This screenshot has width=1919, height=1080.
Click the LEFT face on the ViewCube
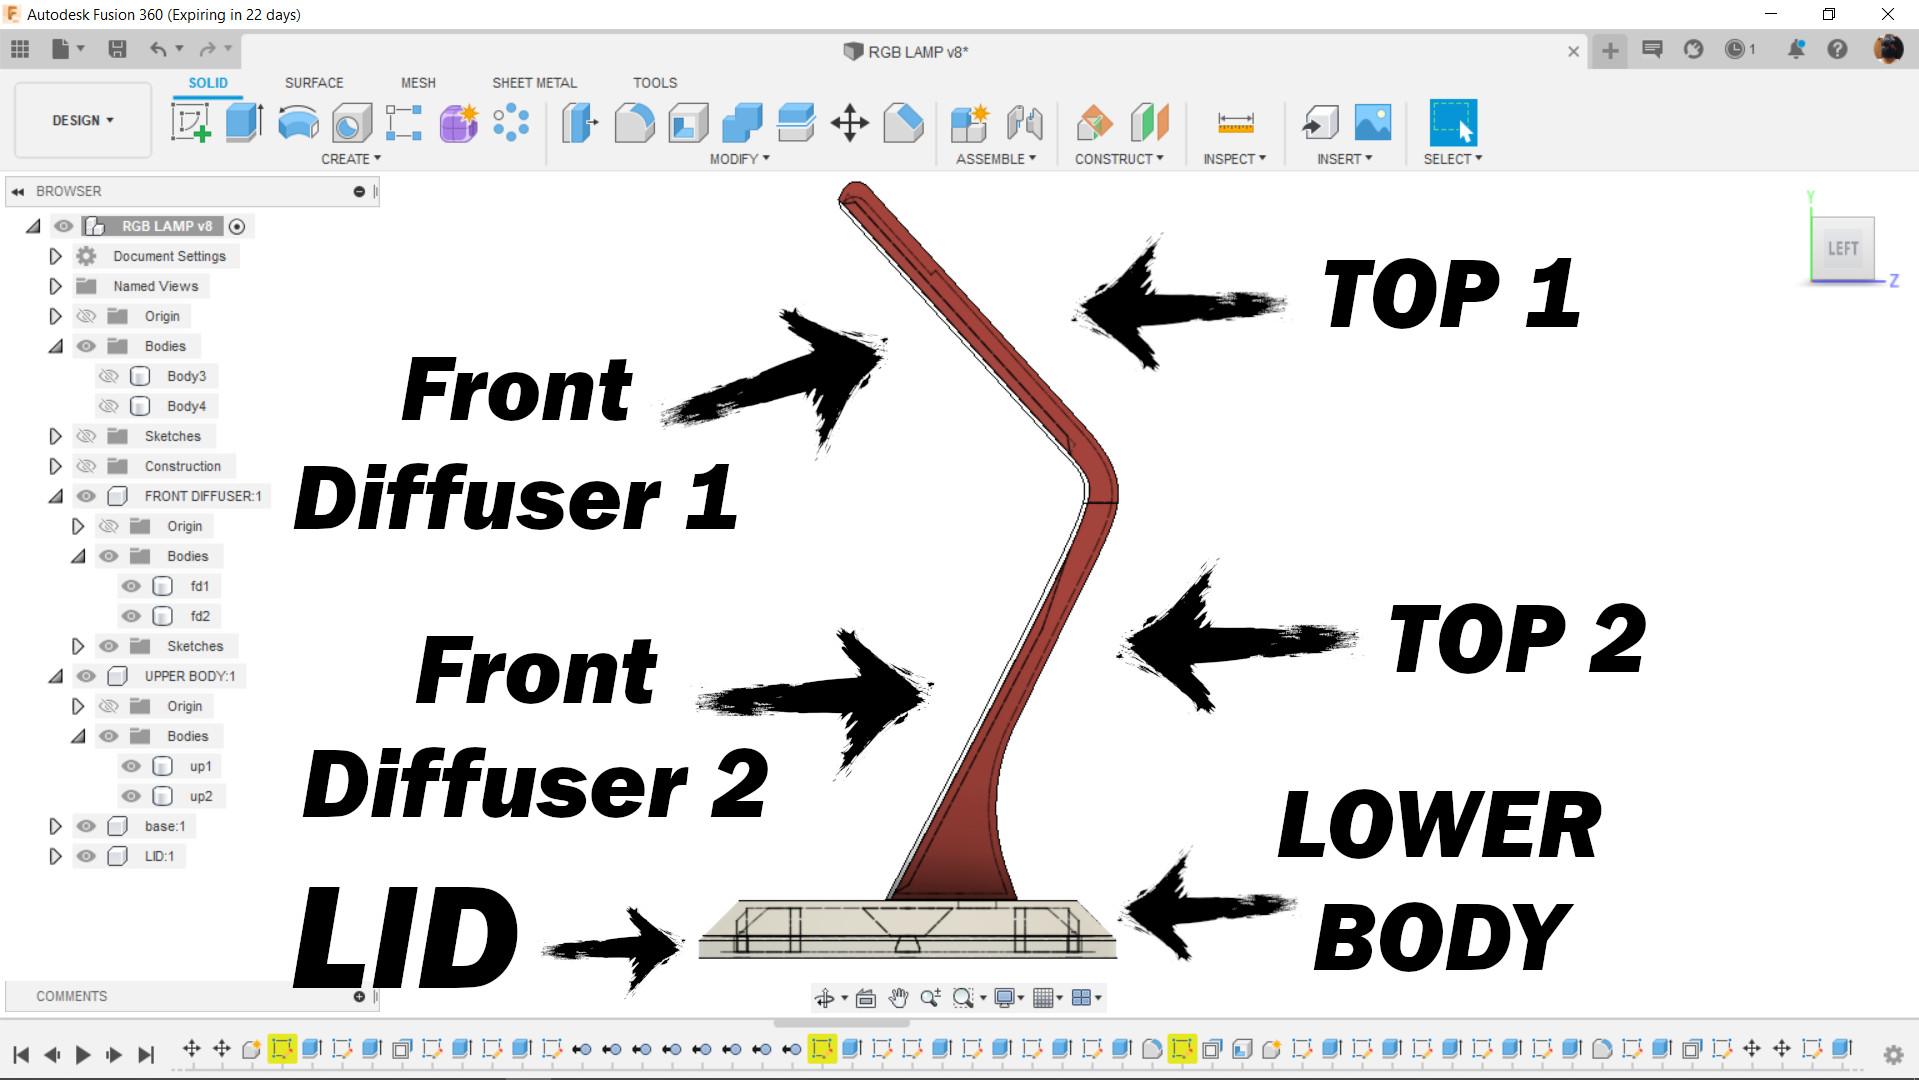[x=1843, y=248]
